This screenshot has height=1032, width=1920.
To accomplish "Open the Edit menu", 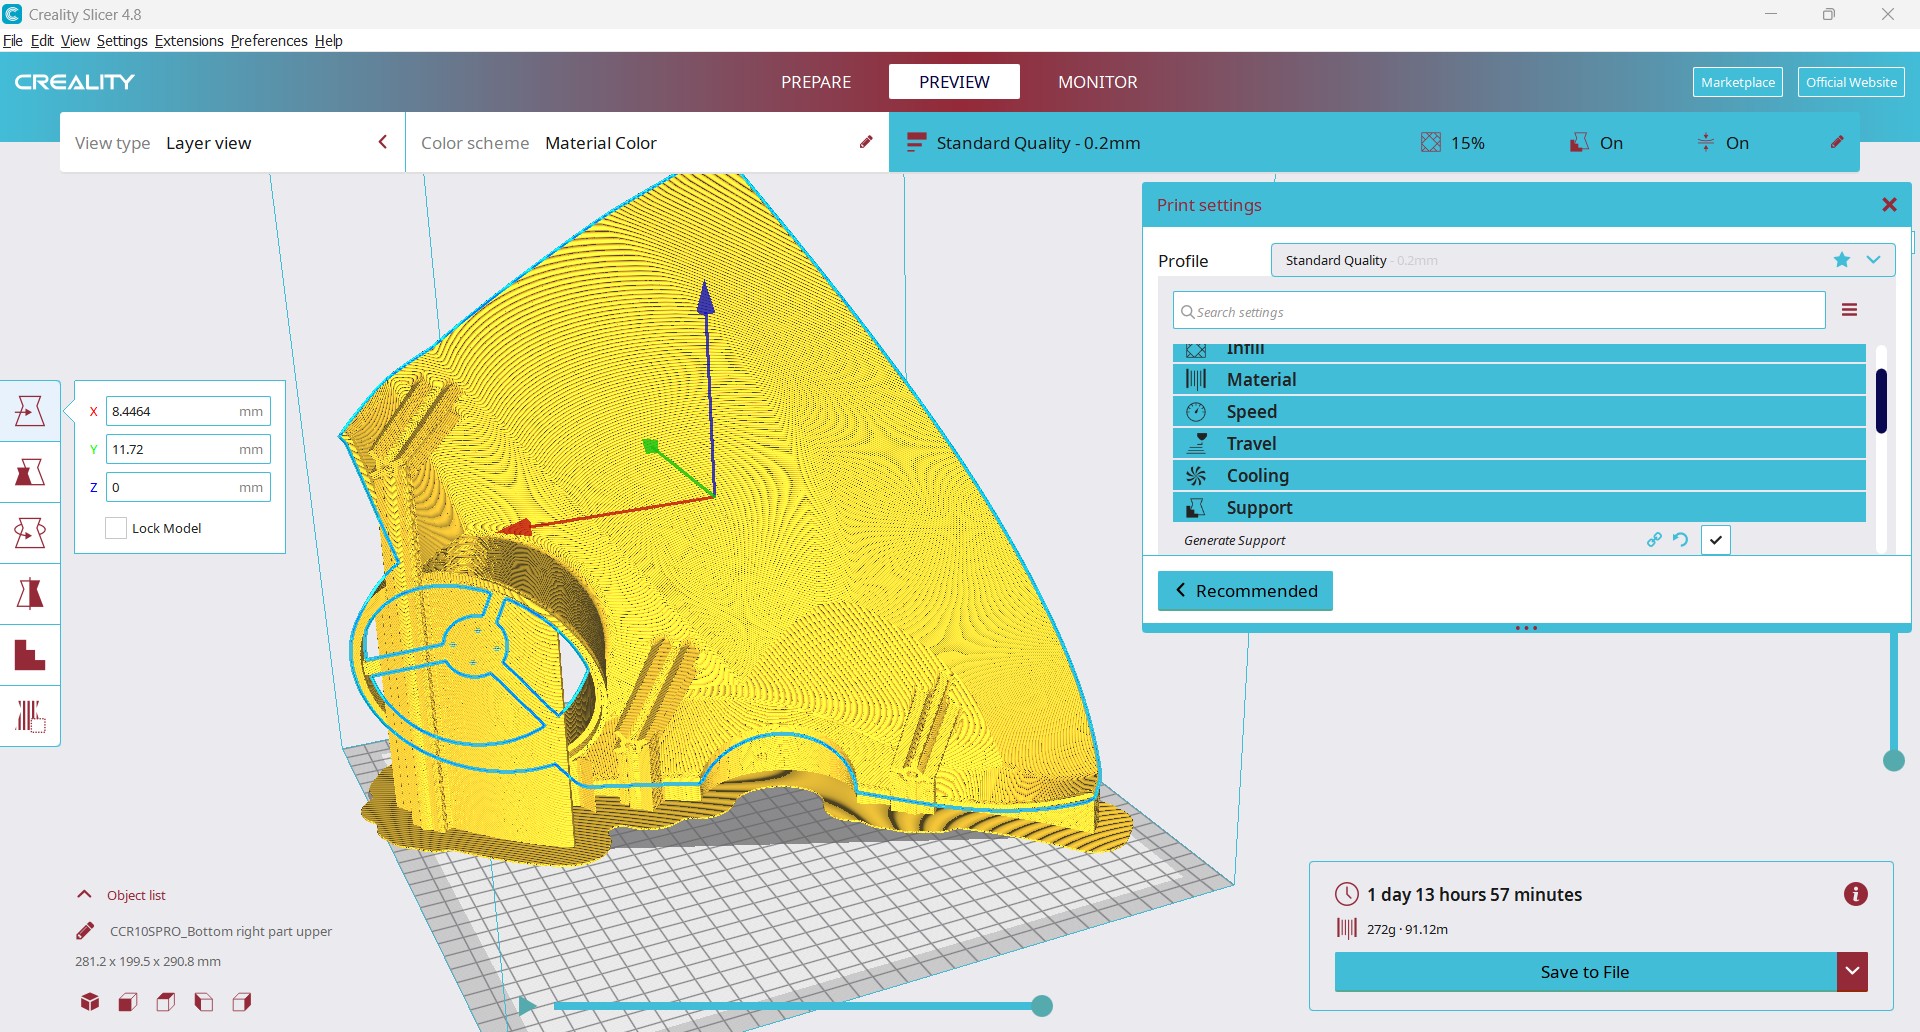I will pos(42,41).
